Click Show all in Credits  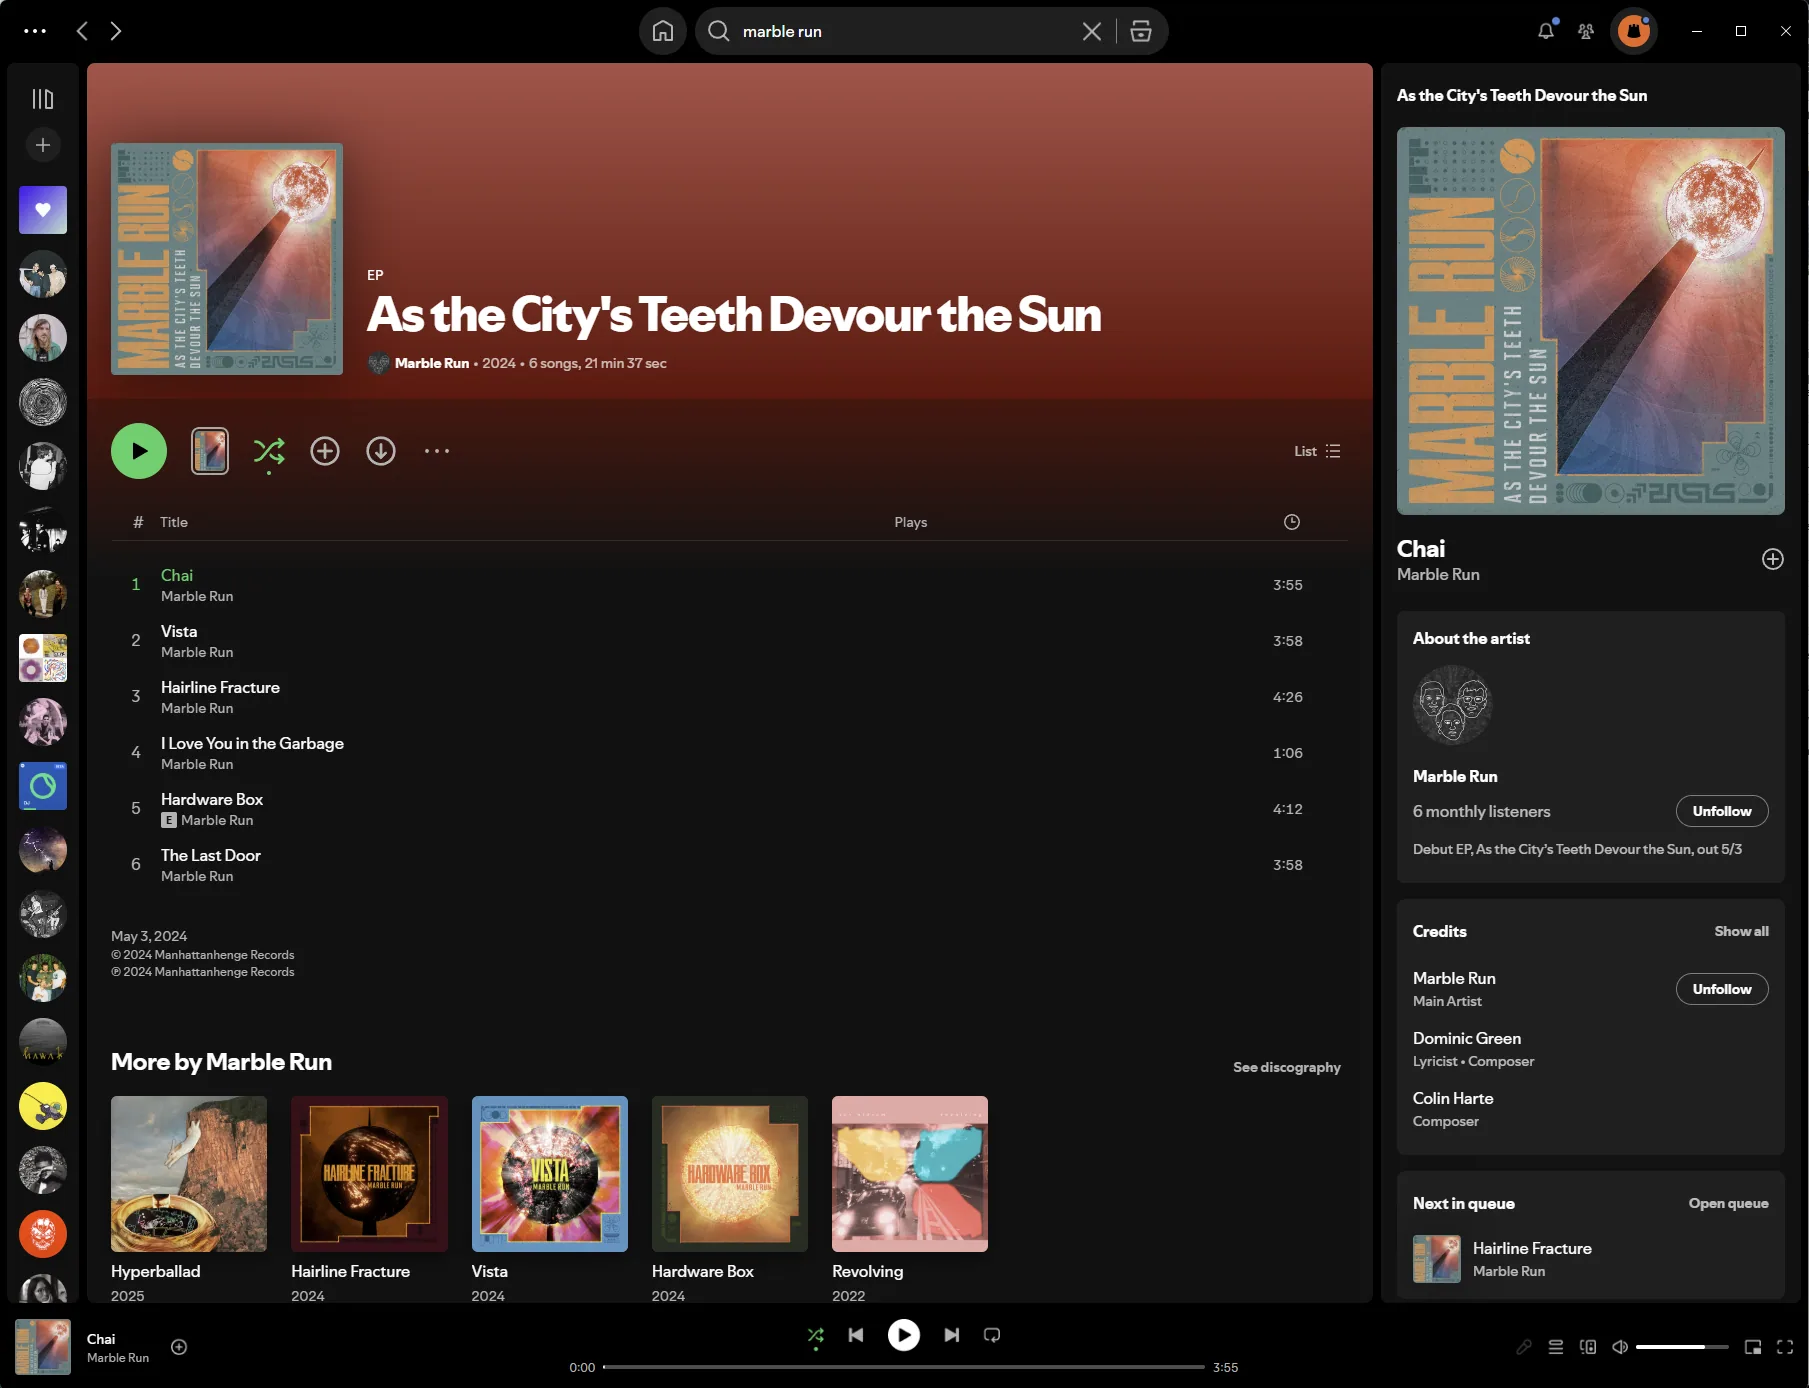1741,931
